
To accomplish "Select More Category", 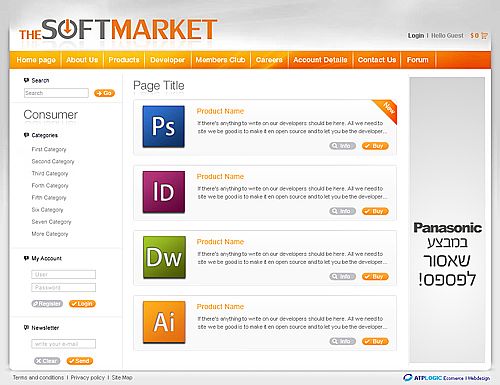I will coord(50,234).
